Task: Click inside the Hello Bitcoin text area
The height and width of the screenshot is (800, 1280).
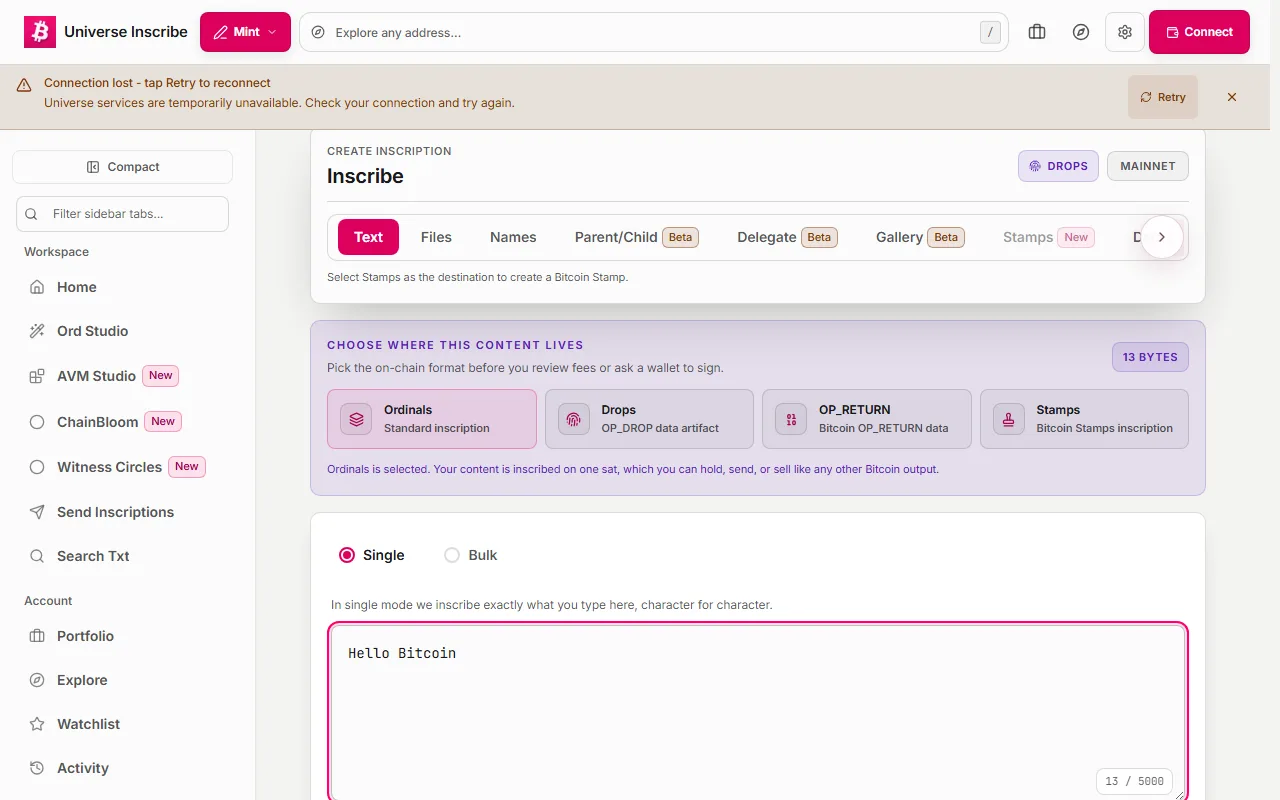Action: (x=758, y=712)
